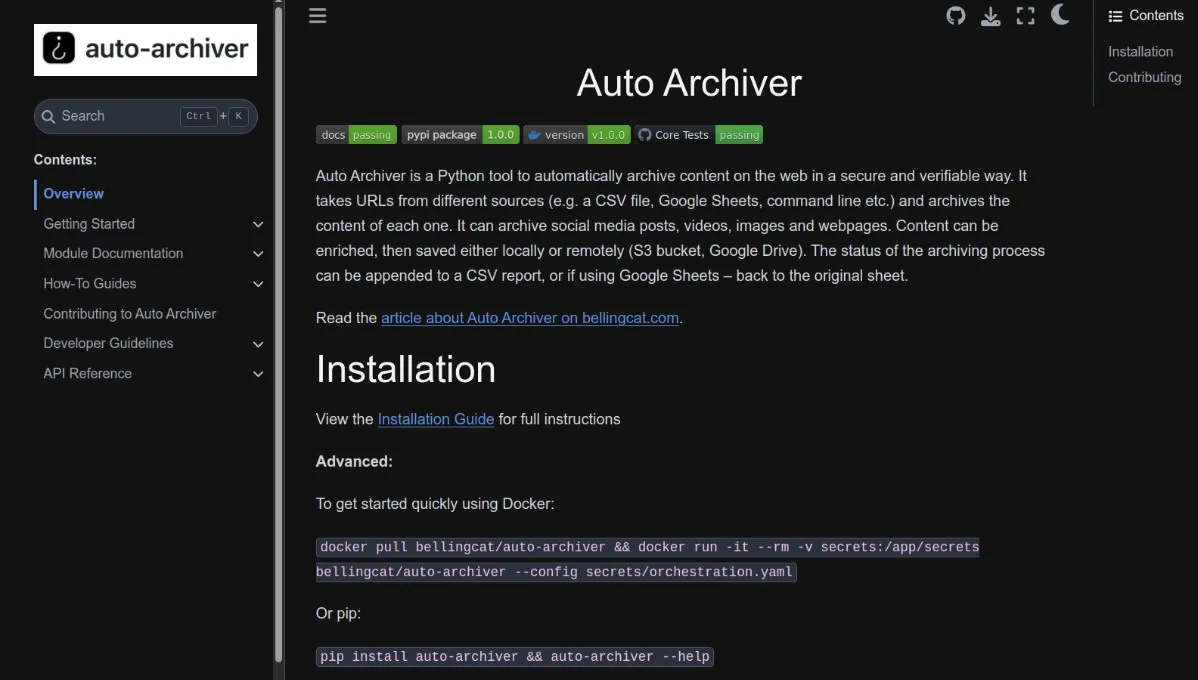Click the docs passing badge

point(356,135)
